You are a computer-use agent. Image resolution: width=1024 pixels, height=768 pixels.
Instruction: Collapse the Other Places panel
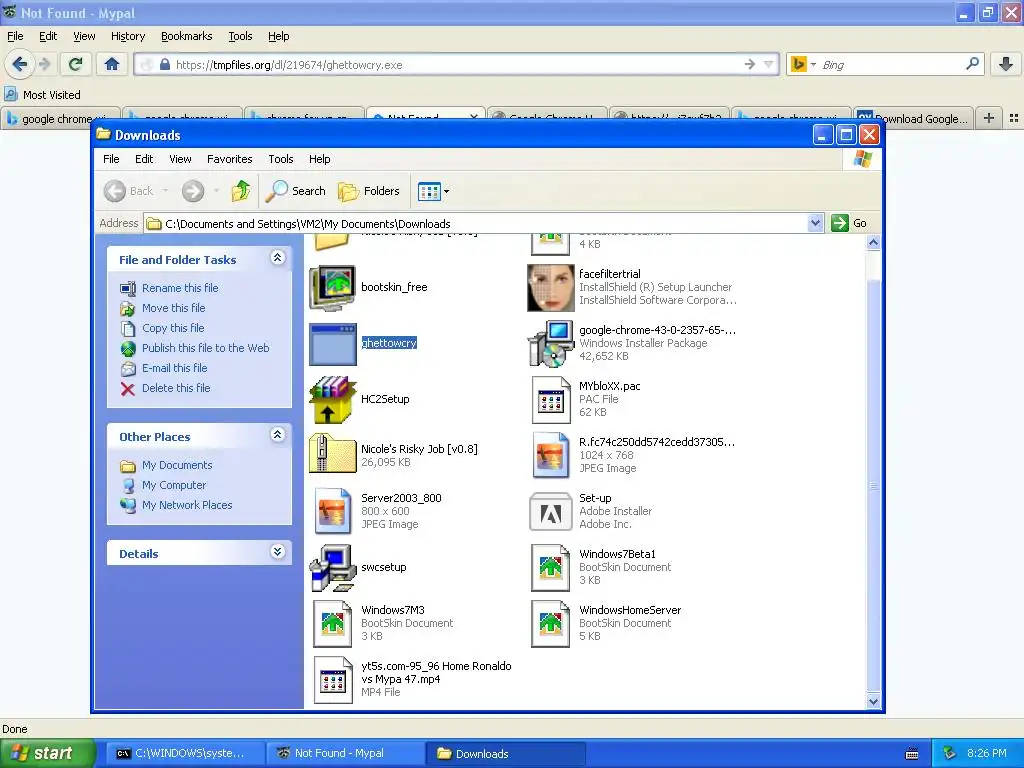(x=277, y=435)
